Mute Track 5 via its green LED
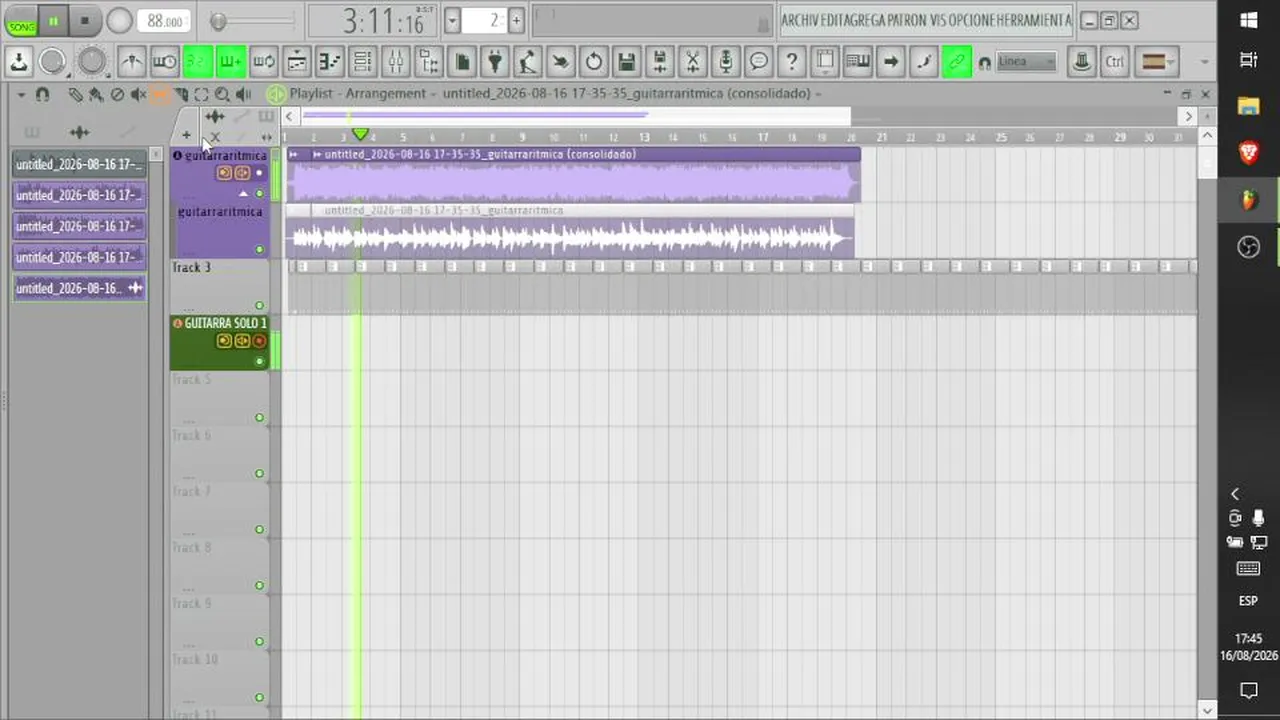Screen dimensions: 1280x720 [260, 418]
